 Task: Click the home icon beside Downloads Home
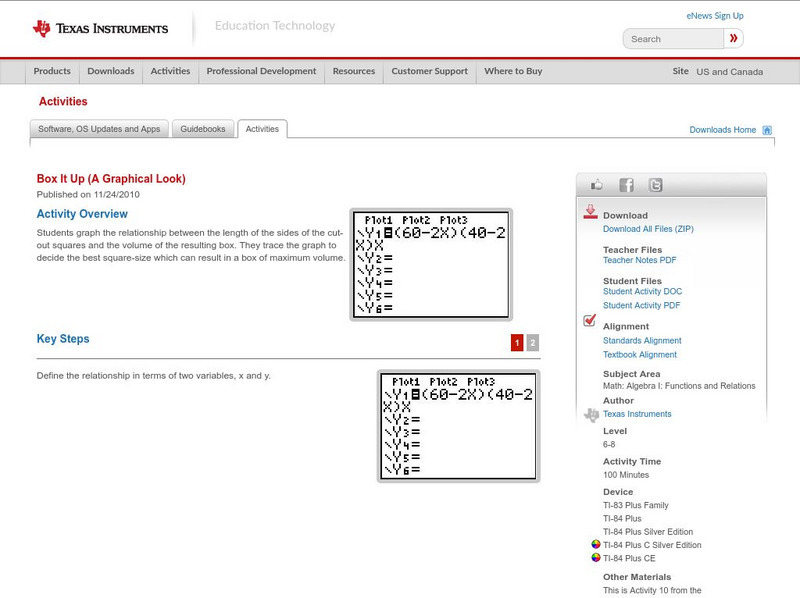[767, 130]
